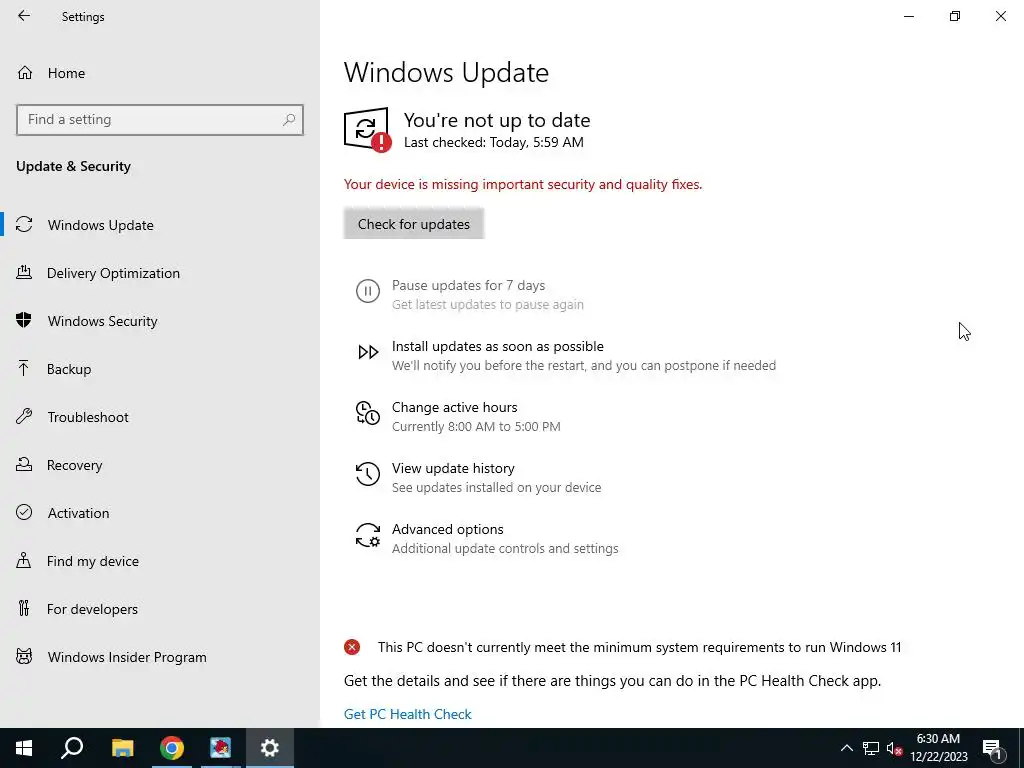This screenshot has height=768, width=1024.
Task: Select the Recovery icon in the sidebar
Action: (x=24, y=464)
